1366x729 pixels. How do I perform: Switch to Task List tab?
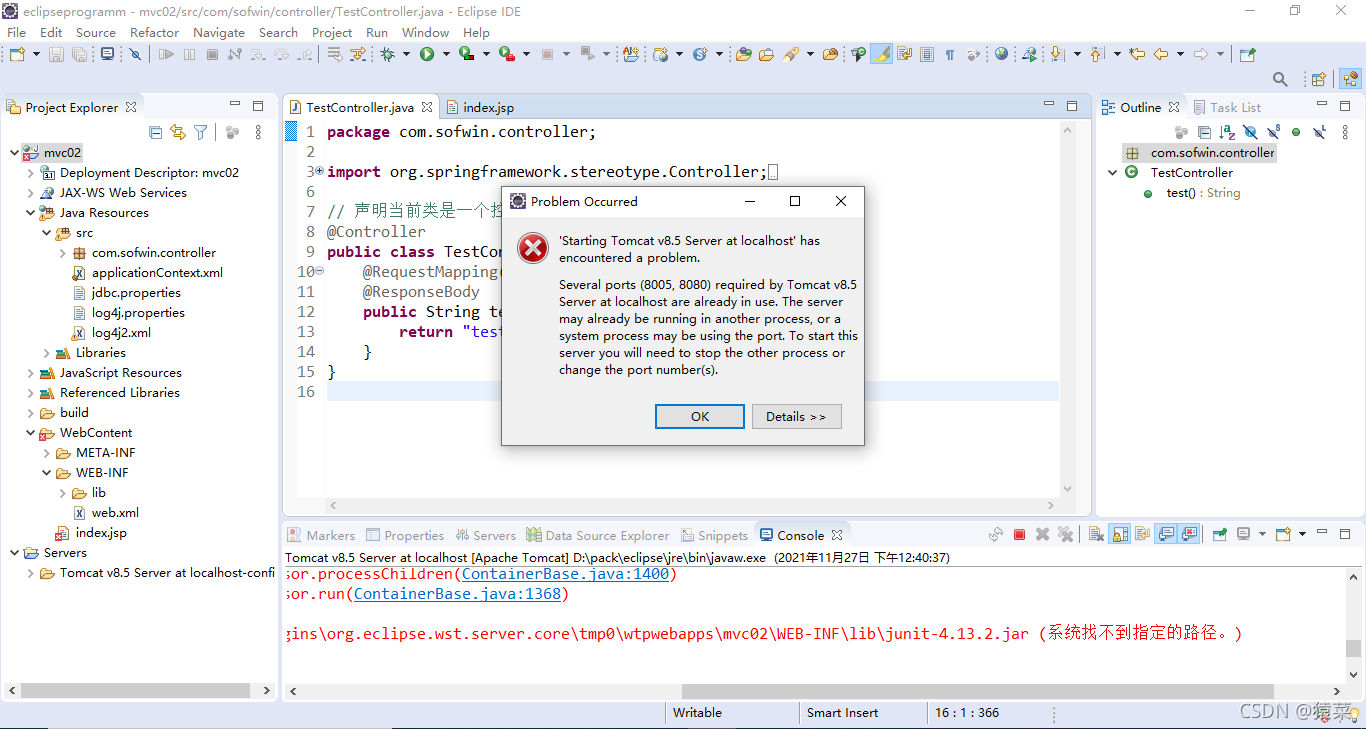(x=1226, y=107)
